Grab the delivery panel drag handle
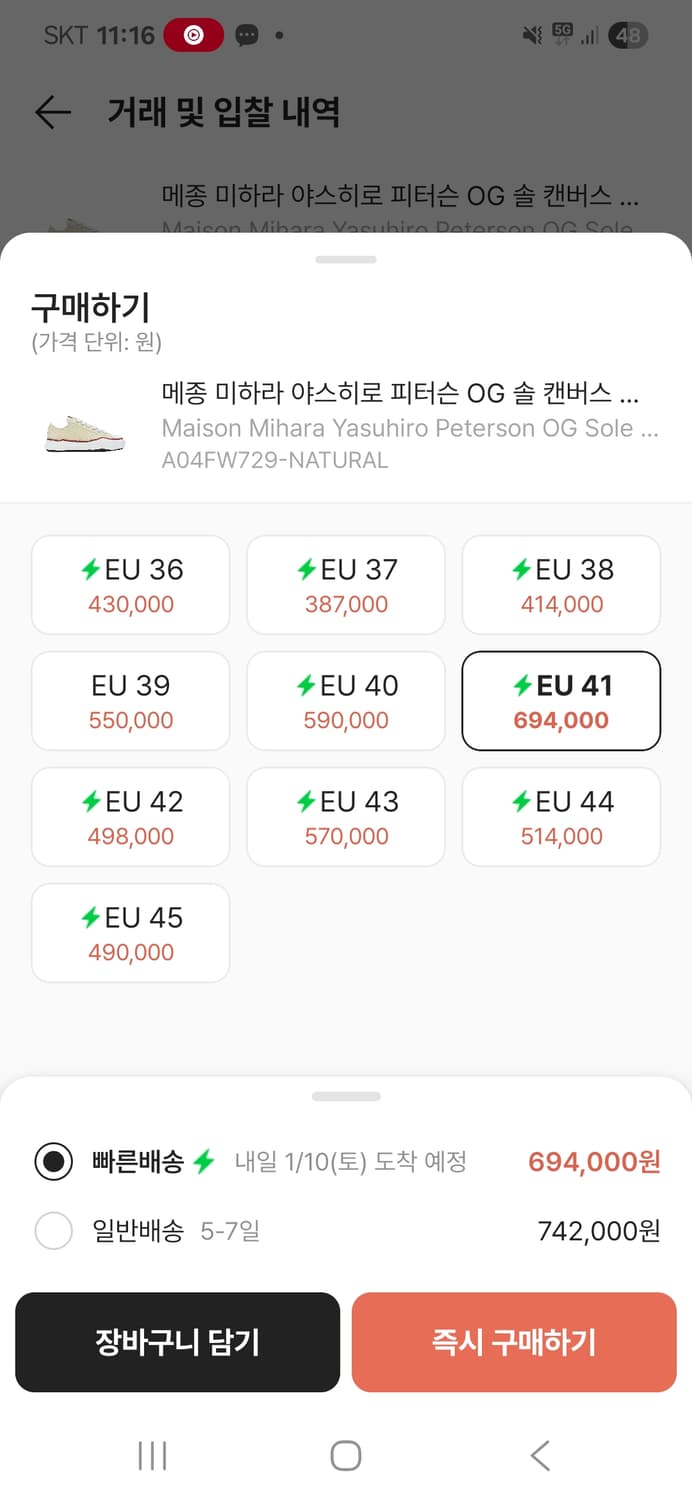Viewport: 692px width, 1500px height. tap(346, 1097)
